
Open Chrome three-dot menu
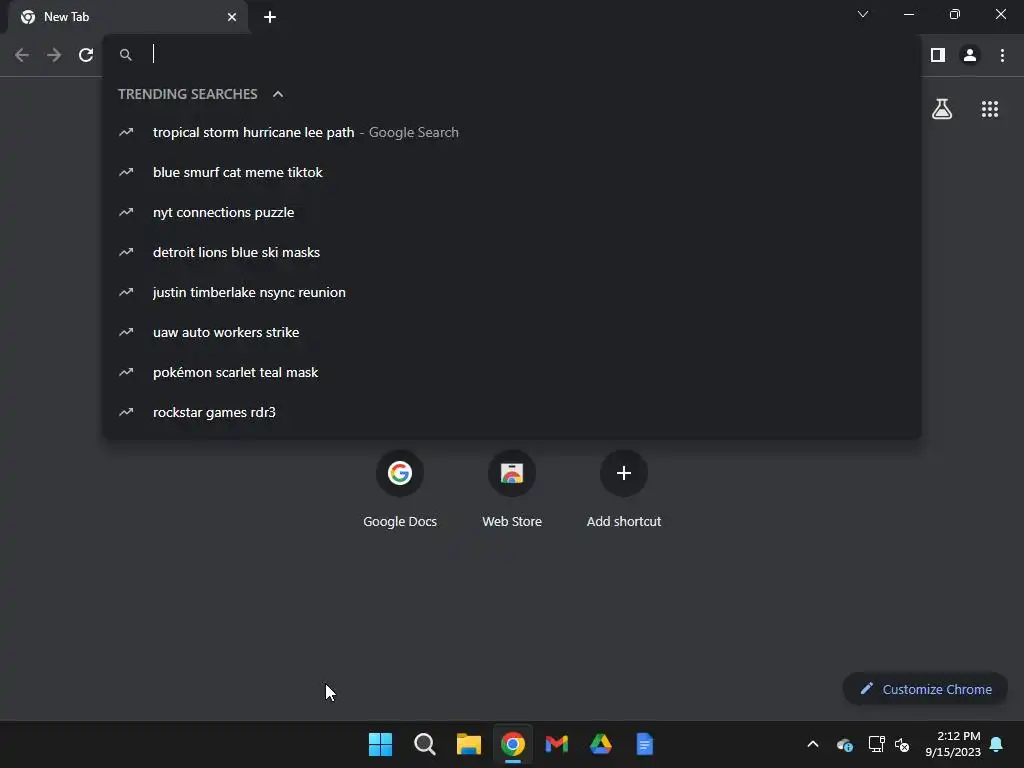(x=1002, y=55)
